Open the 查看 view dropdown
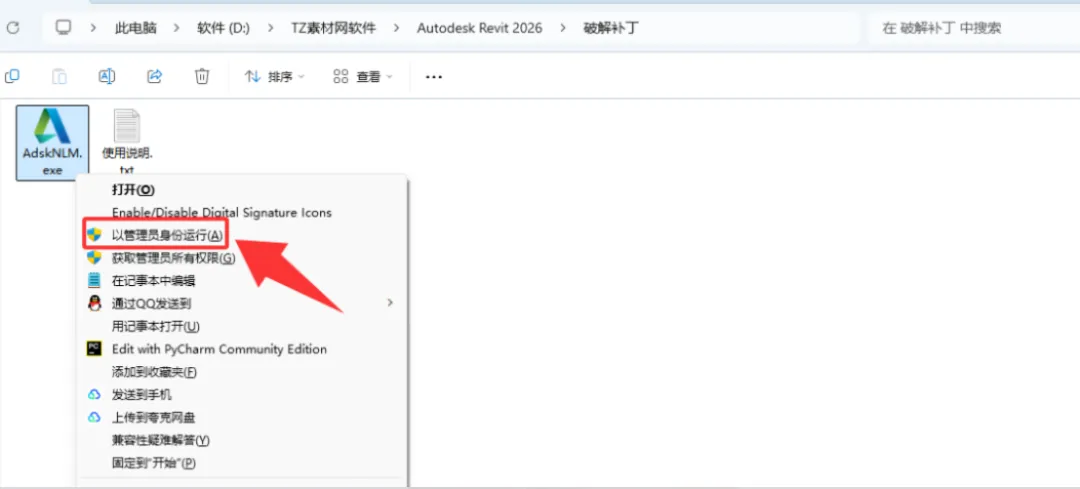 pyautogui.click(x=363, y=76)
